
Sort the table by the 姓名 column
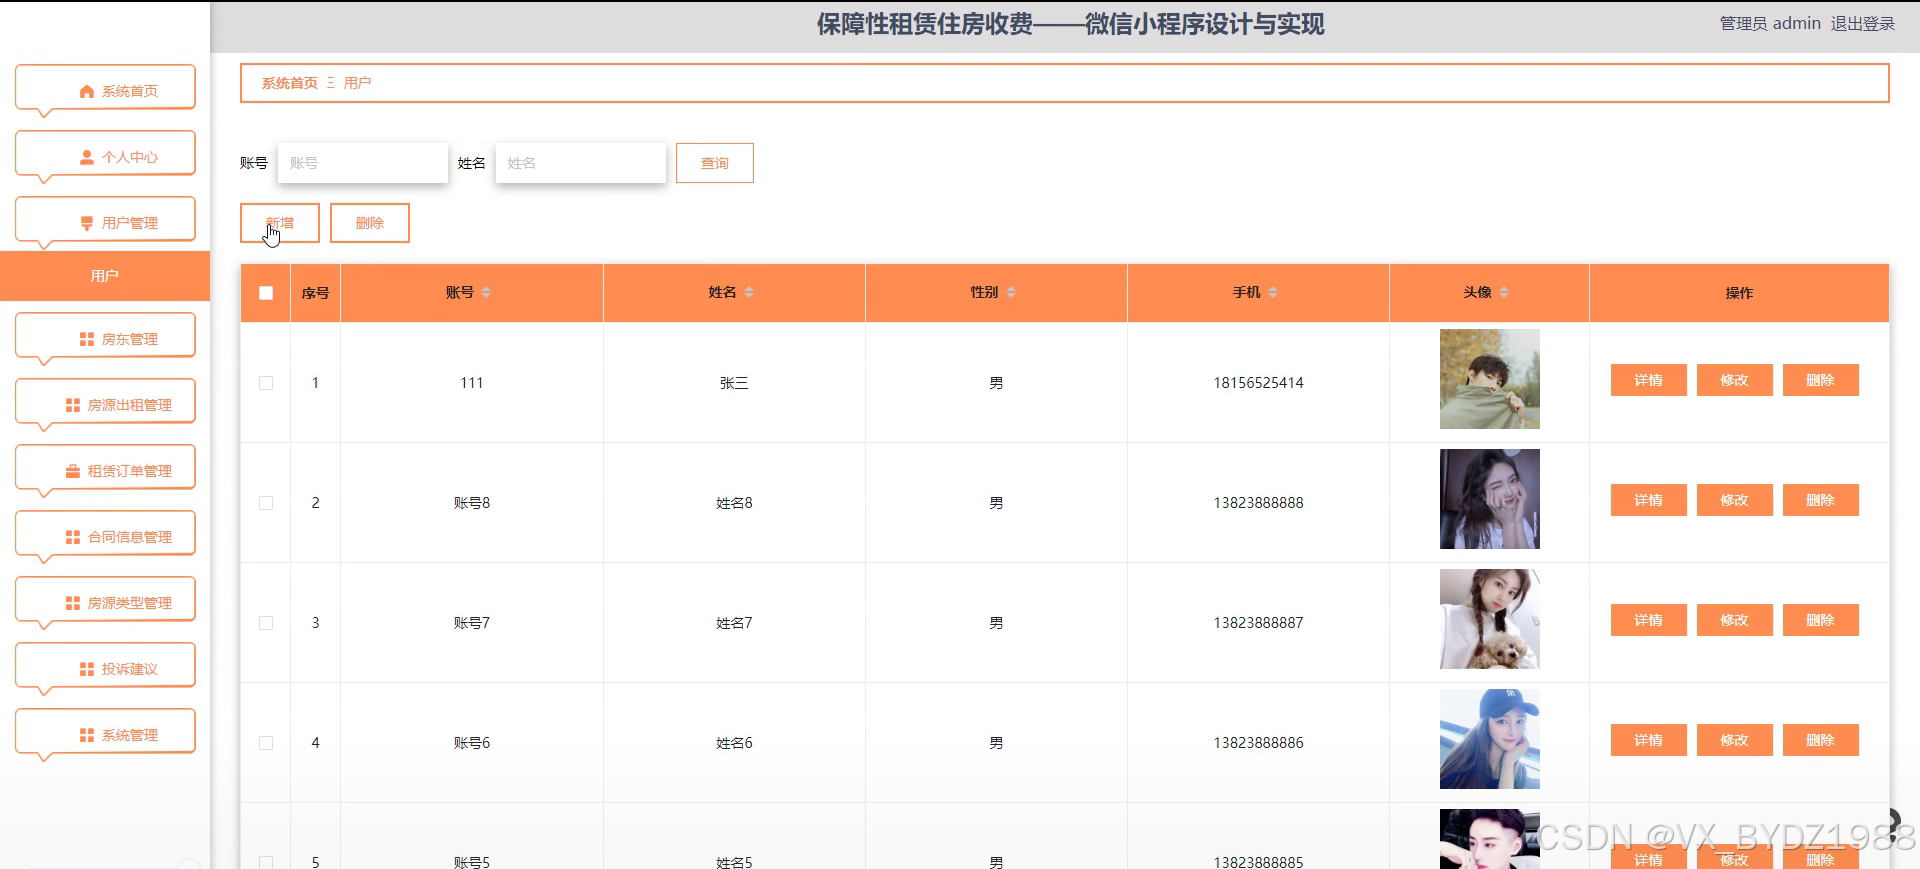pos(749,292)
